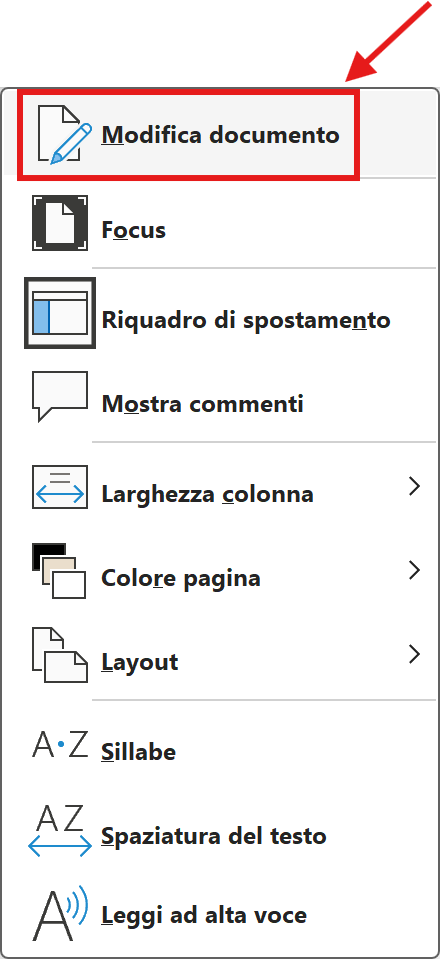Screen dimensions: 440x959
Task: Expand the Colore pagina submenu chevron
Action: (x=415, y=570)
